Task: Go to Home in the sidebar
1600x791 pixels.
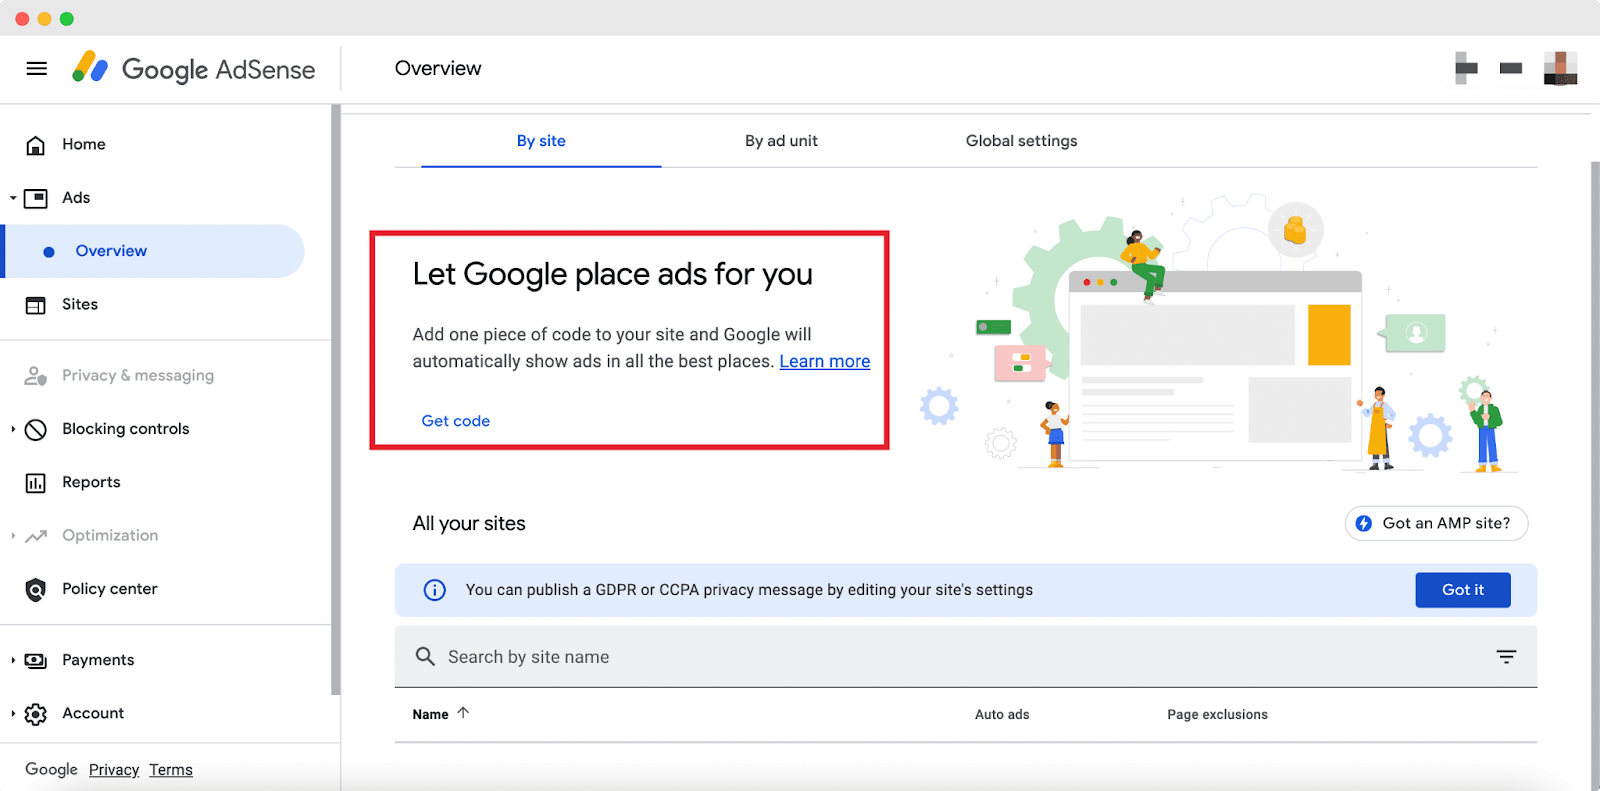Action: click(84, 144)
